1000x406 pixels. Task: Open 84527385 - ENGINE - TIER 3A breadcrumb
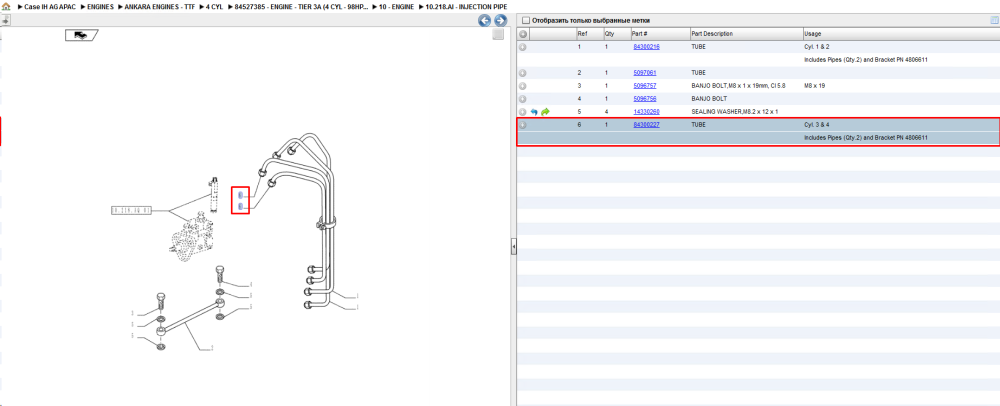[x=302, y=6]
